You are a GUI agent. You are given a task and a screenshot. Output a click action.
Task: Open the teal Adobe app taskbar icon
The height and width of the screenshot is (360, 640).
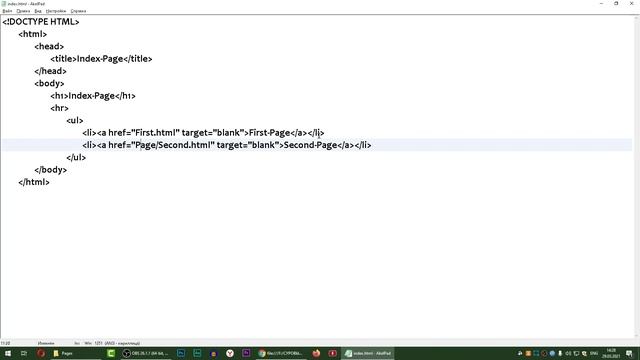point(197,353)
